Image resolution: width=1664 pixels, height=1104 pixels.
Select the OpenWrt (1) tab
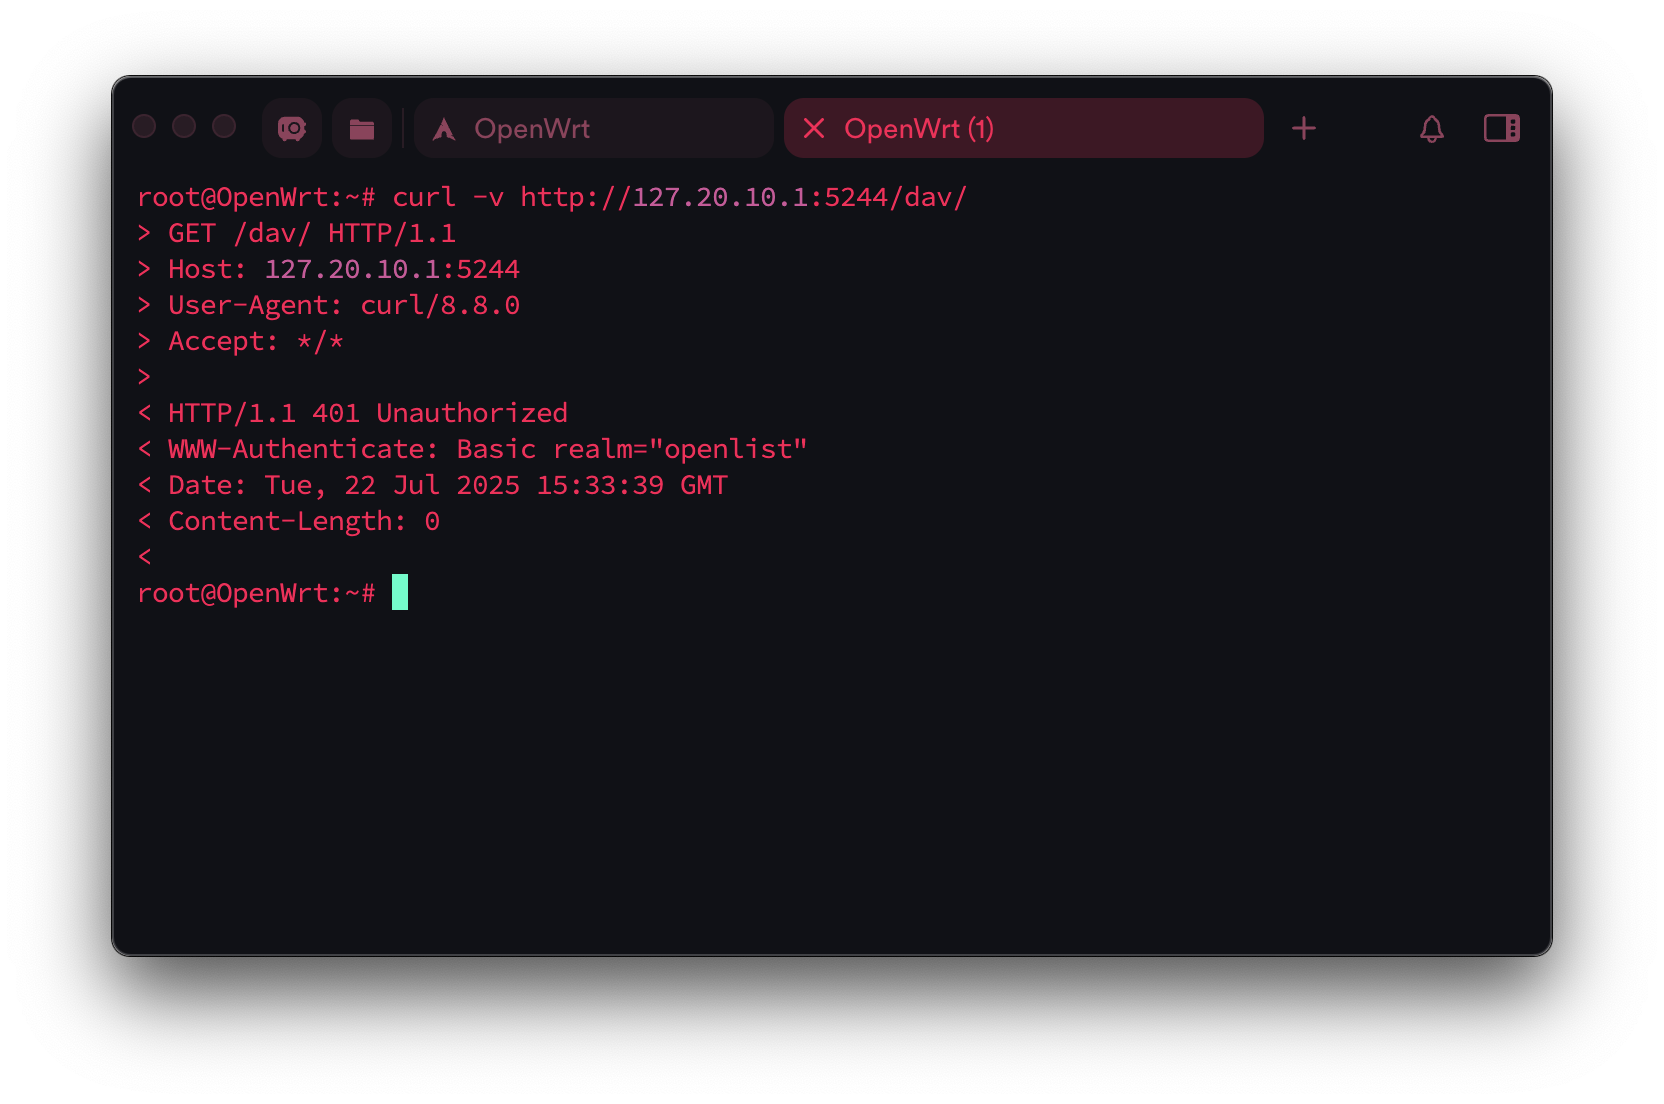[1023, 128]
